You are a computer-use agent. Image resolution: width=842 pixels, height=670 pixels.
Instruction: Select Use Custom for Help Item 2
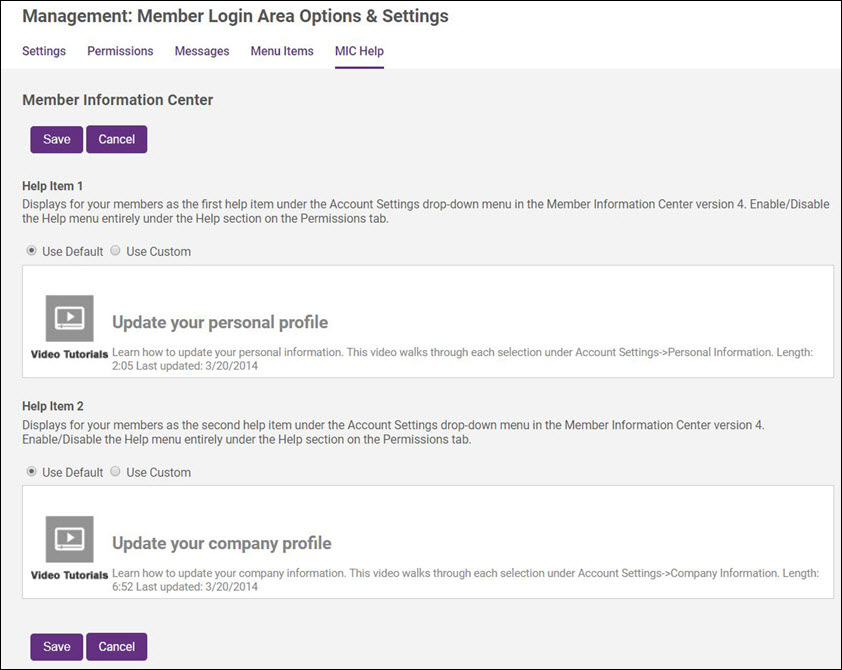115,472
